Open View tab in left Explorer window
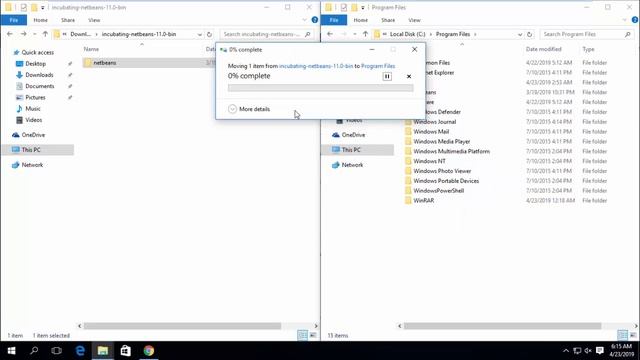This screenshot has height=360, width=640. coord(94,20)
